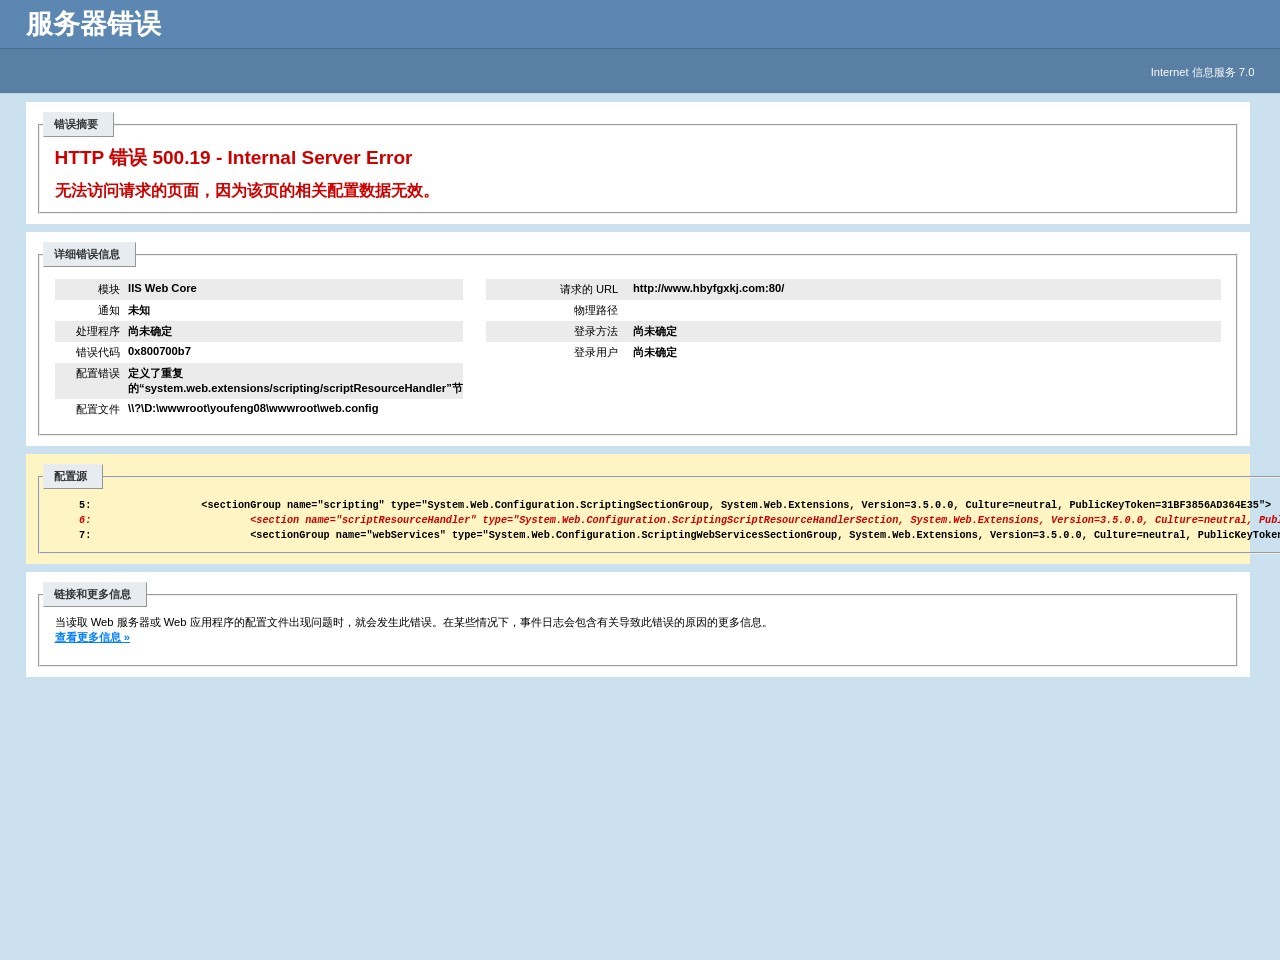Image resolution: width=1280 pixels, height=960 pixels.
Task: Click the 服务器错误 page title
Action: (94, 24)
